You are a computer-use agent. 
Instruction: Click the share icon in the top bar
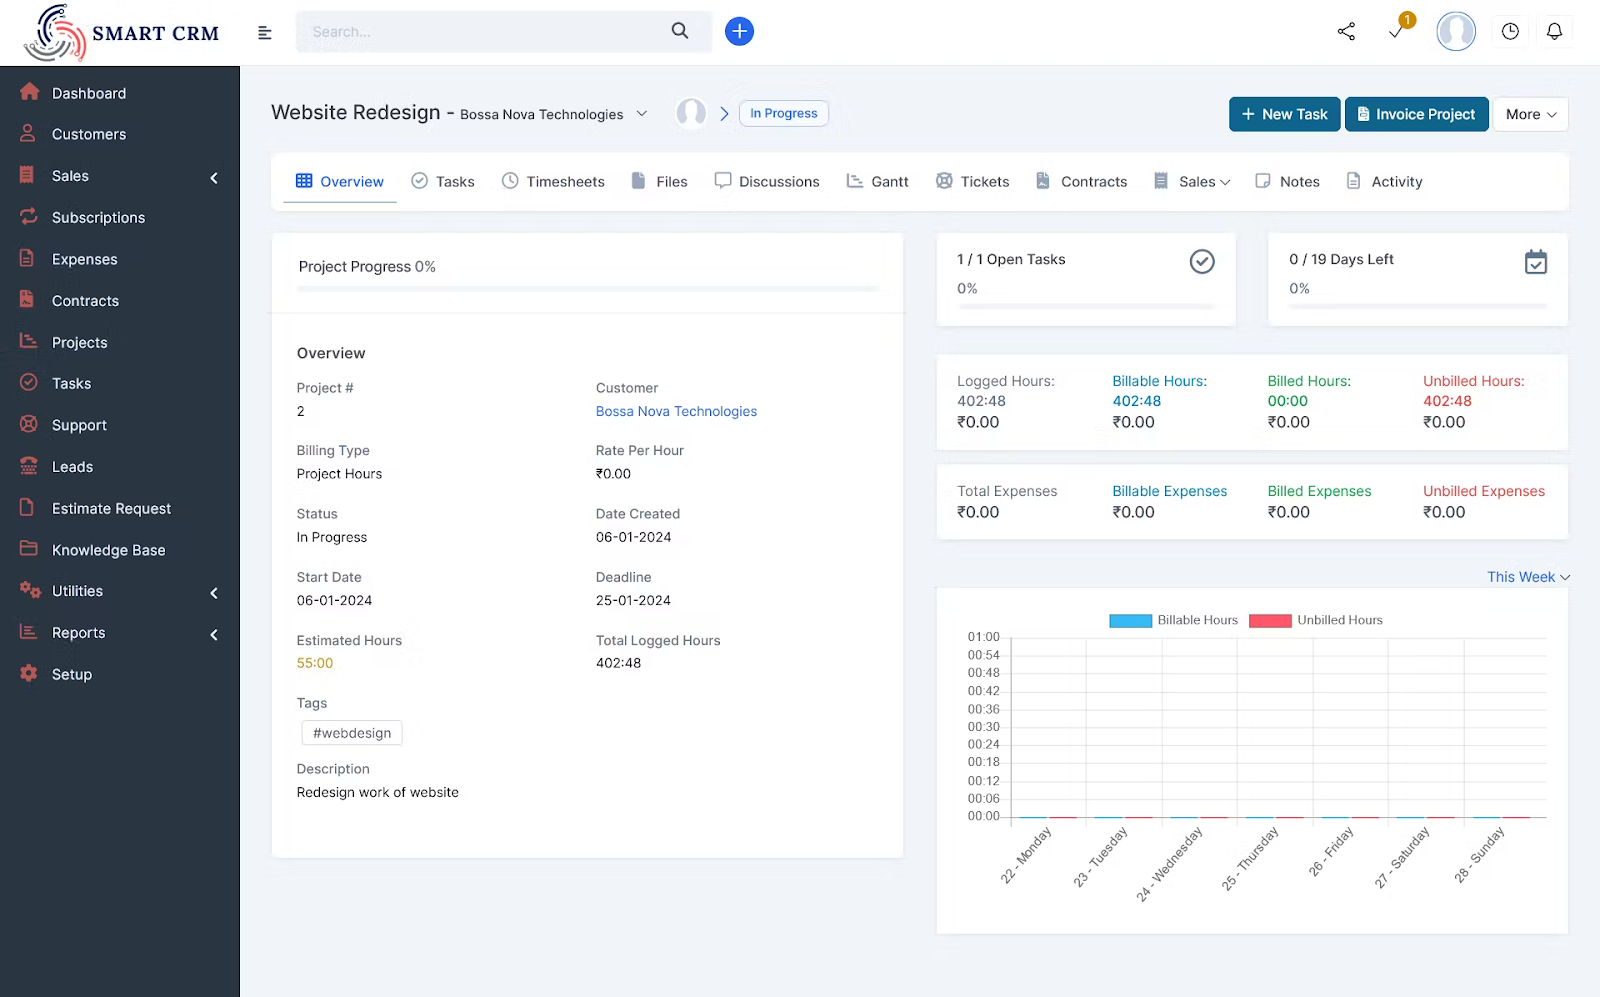click(1345, 31)
